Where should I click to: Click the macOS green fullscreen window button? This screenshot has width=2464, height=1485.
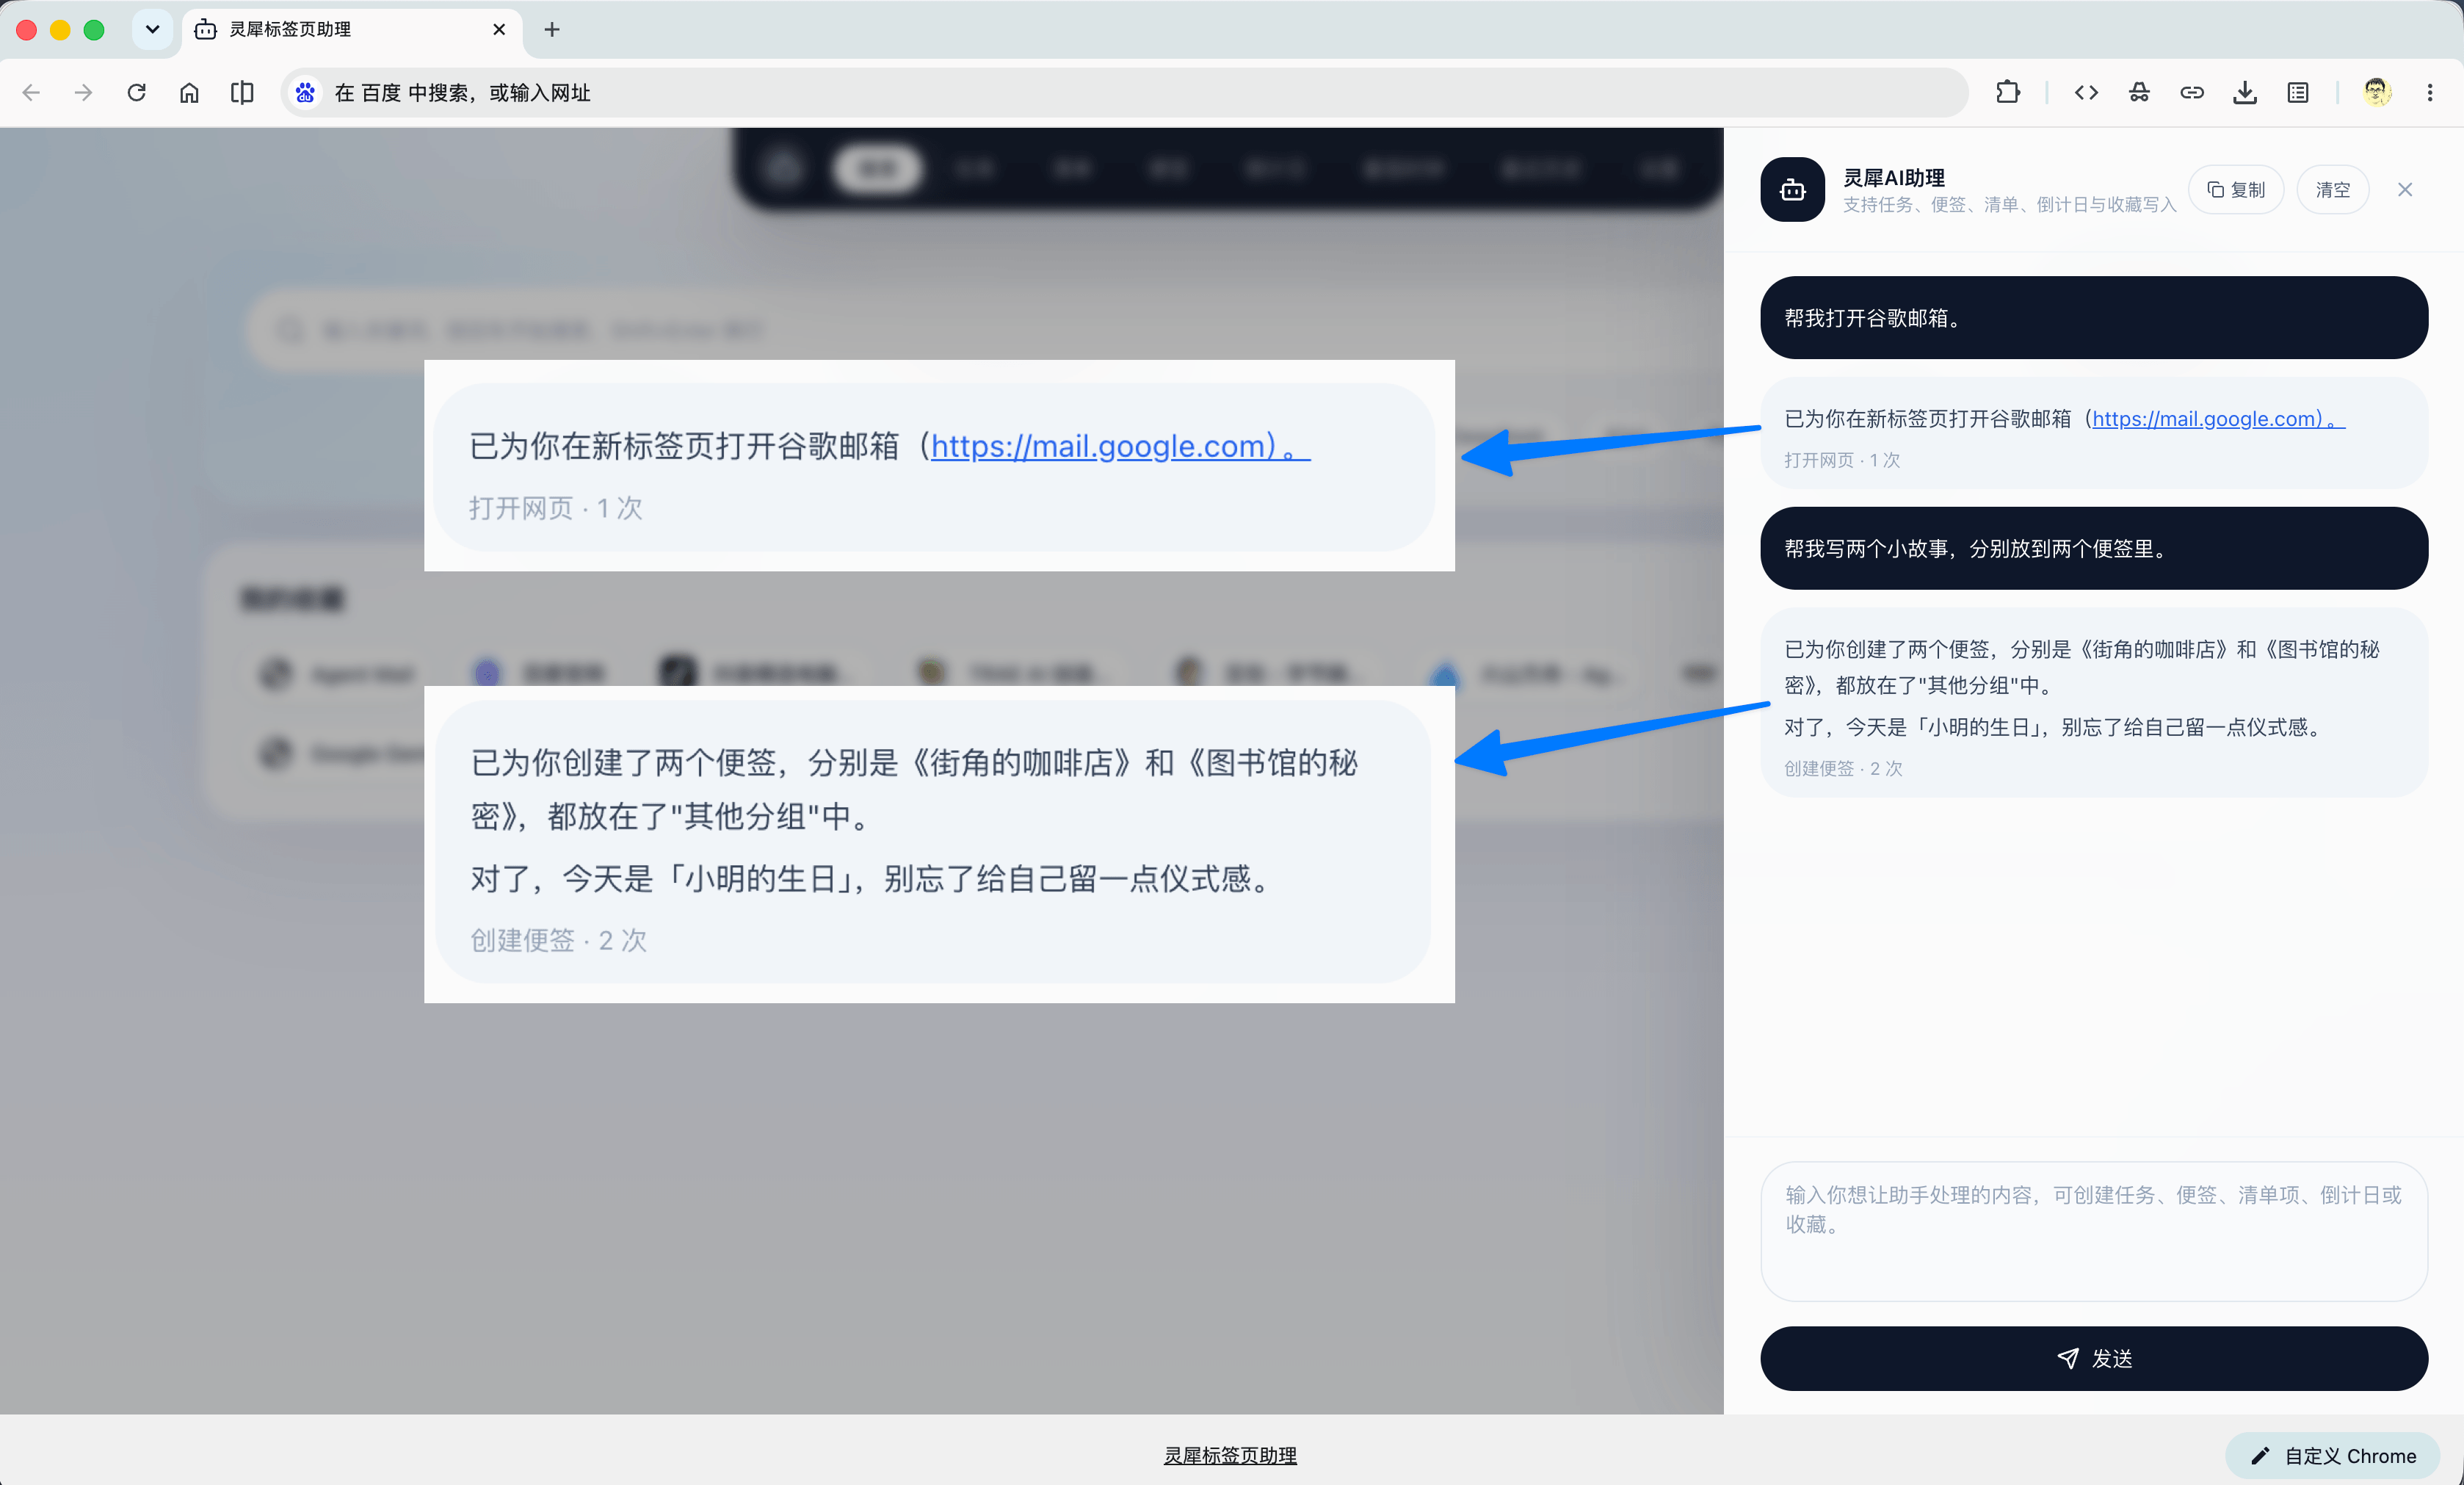tap(94, 30)
